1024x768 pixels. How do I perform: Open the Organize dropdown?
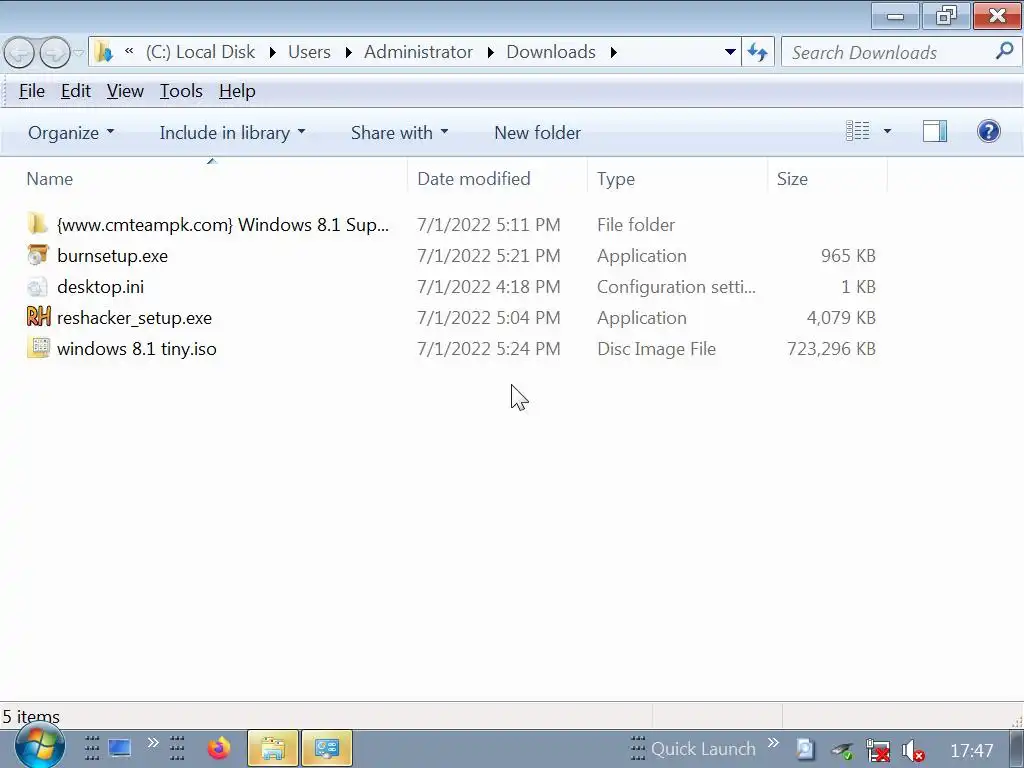tap(71, 133)
